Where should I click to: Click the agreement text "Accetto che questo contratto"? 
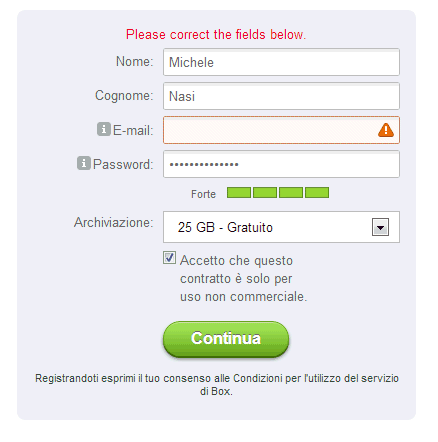coord(236,269)
